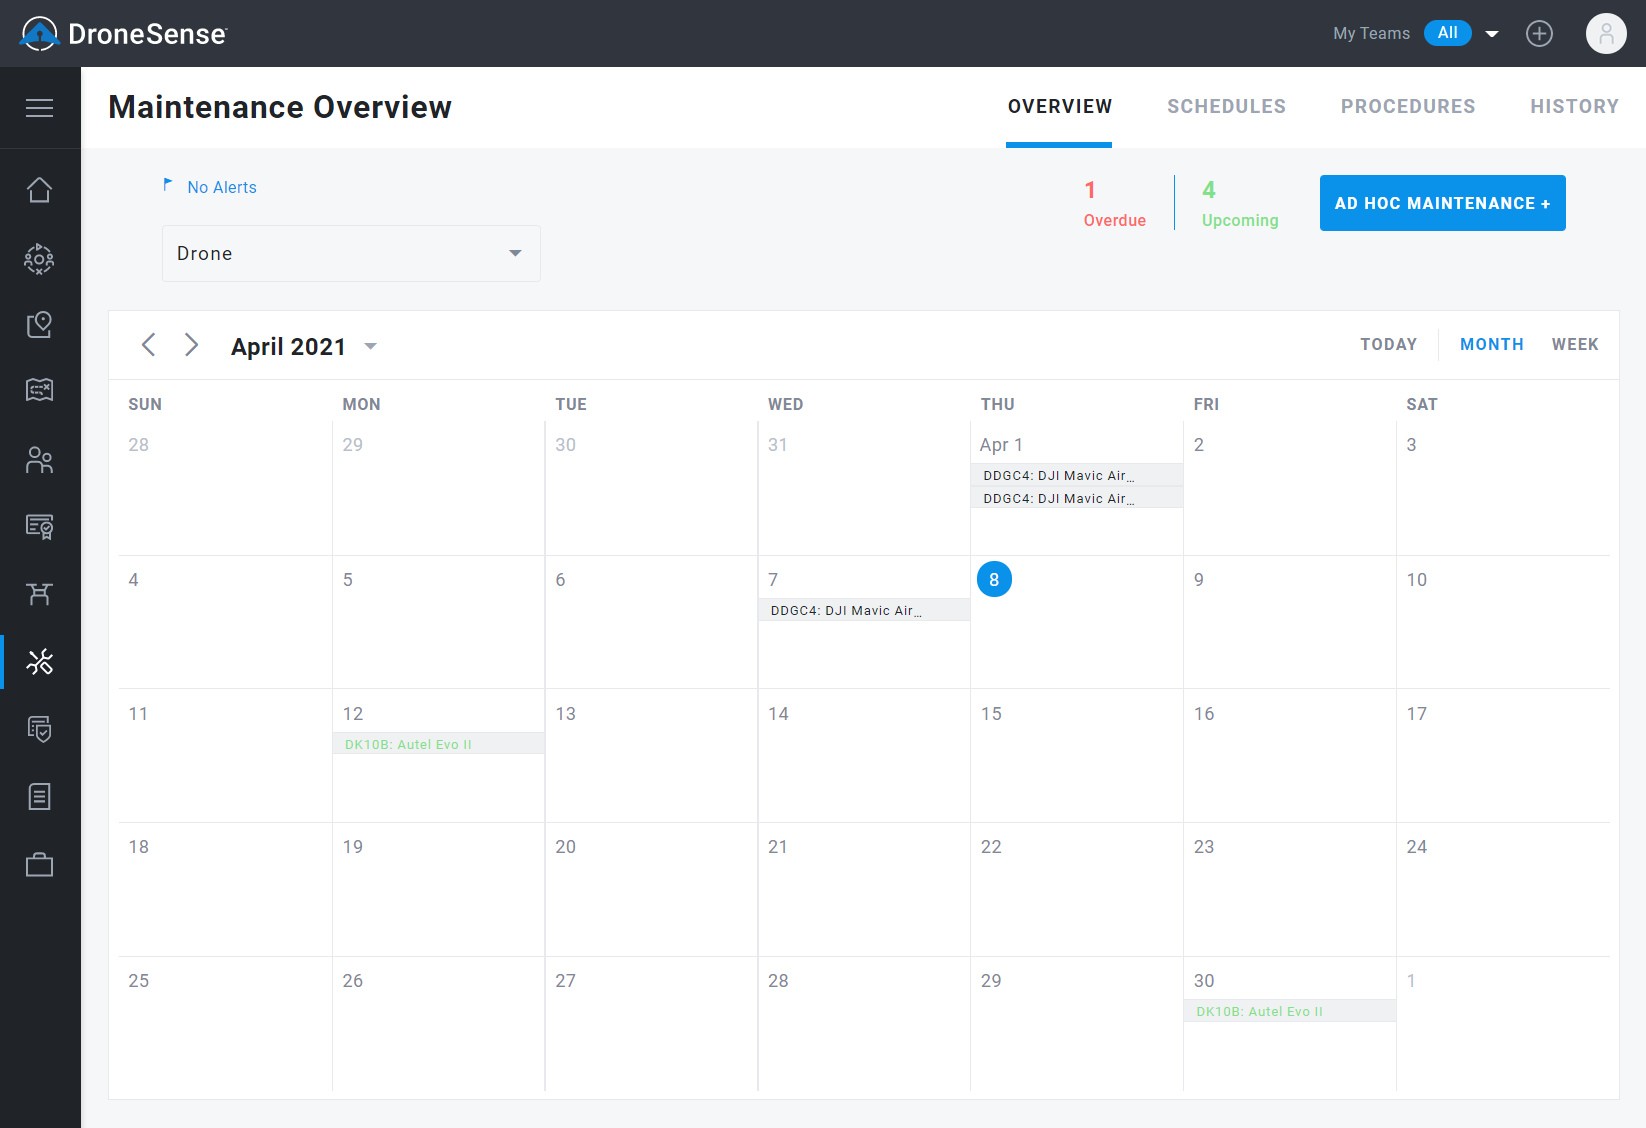This screenshot has width=1646, height=1128.
Task: Open the flight map sidebar icon
Action: (x=39, y=389)
